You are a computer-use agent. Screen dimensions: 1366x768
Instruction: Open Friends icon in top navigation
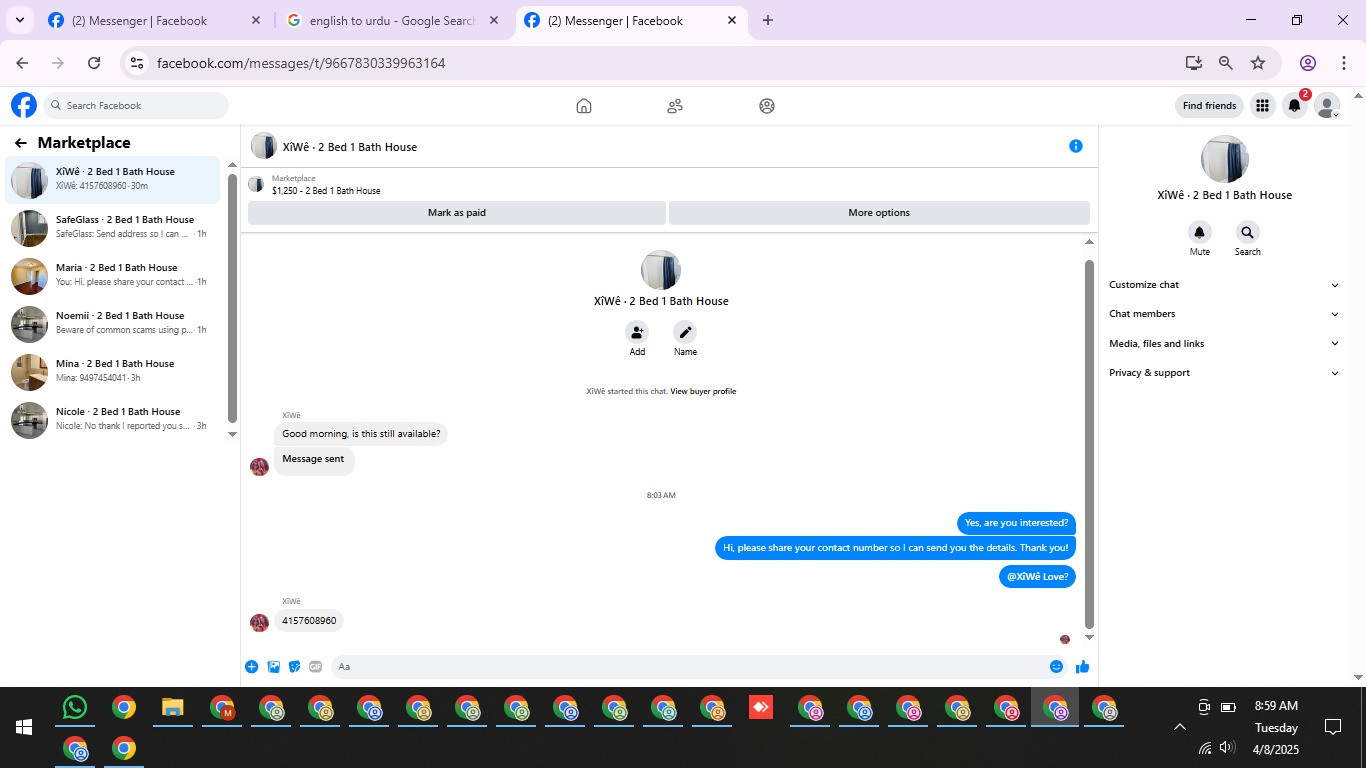(x=675, y=106)
